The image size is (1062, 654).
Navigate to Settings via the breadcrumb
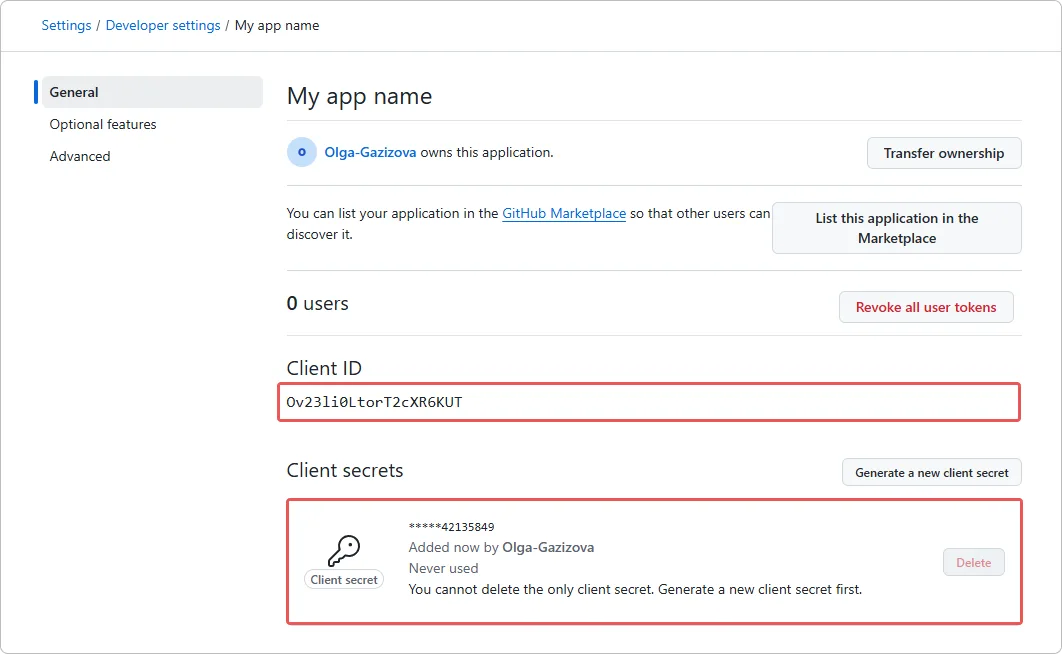coord(66,25)
